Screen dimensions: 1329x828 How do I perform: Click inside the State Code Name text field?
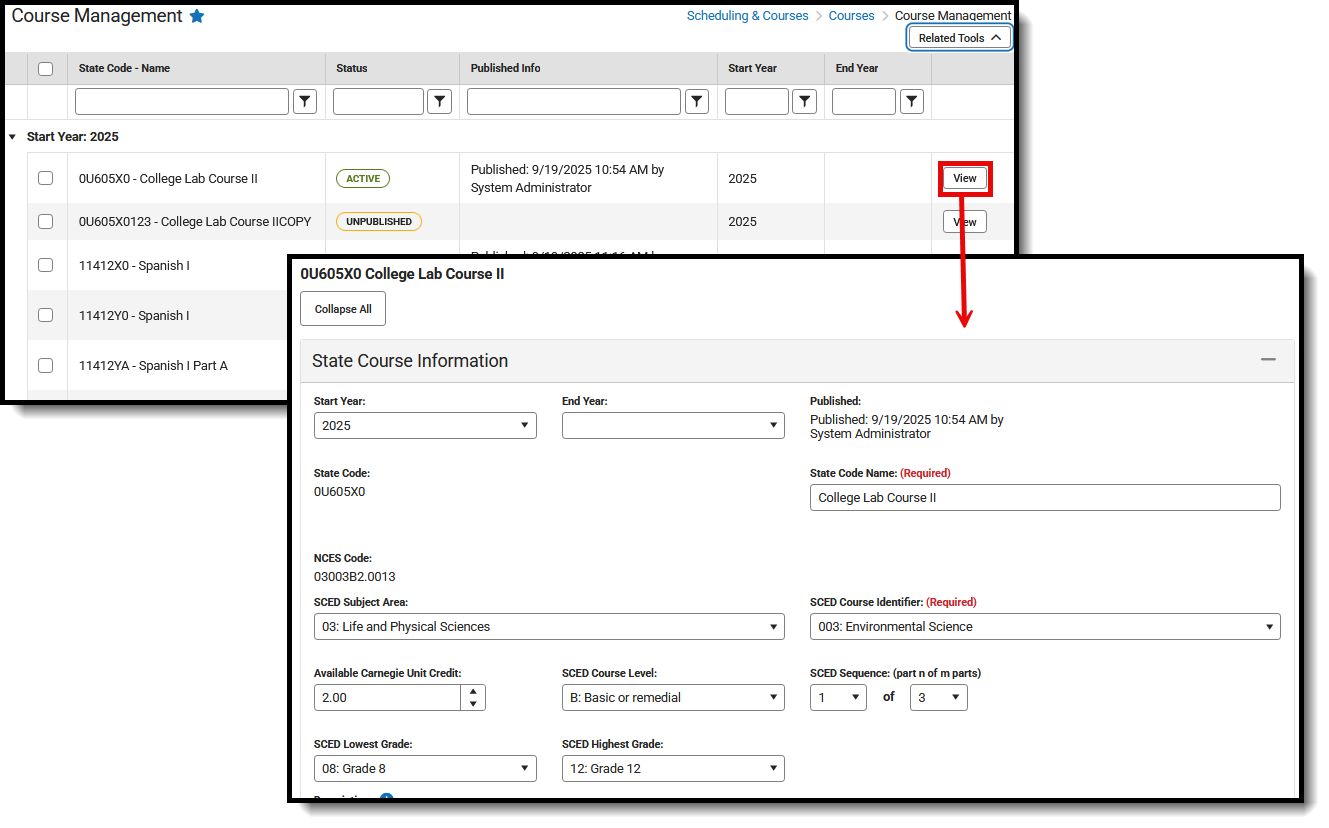(x=1044, y=497)
